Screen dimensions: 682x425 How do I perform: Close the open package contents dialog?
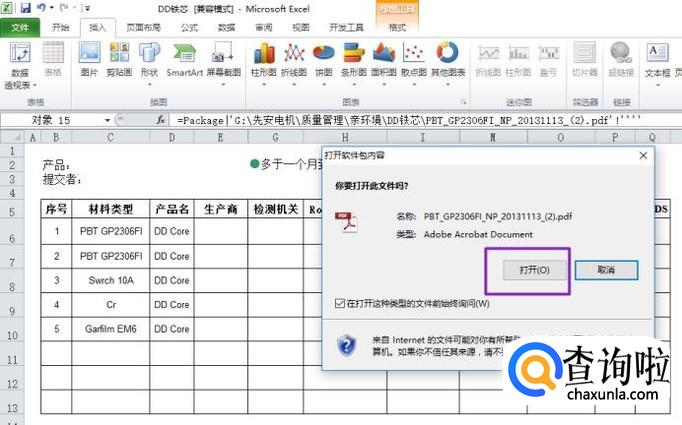coord(643,155)
